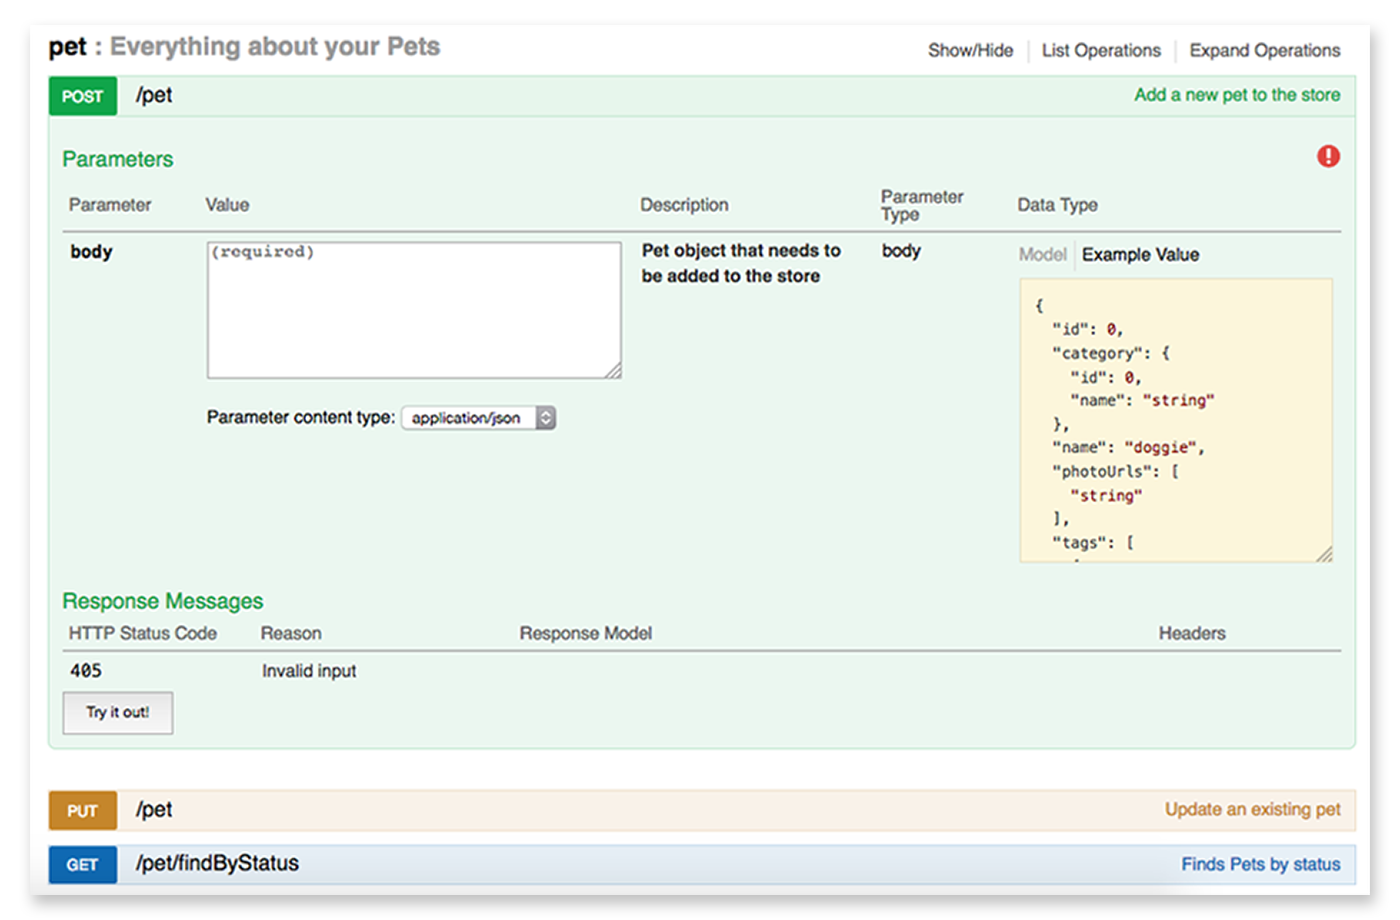
Task: Collapse the POST /pet operation panel
Action: (156, 96)
